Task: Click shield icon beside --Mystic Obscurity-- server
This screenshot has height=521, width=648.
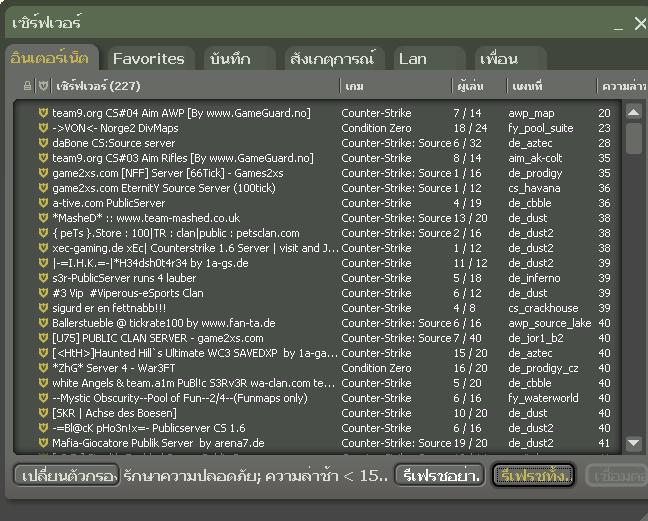Action: (x=43, y=398)
